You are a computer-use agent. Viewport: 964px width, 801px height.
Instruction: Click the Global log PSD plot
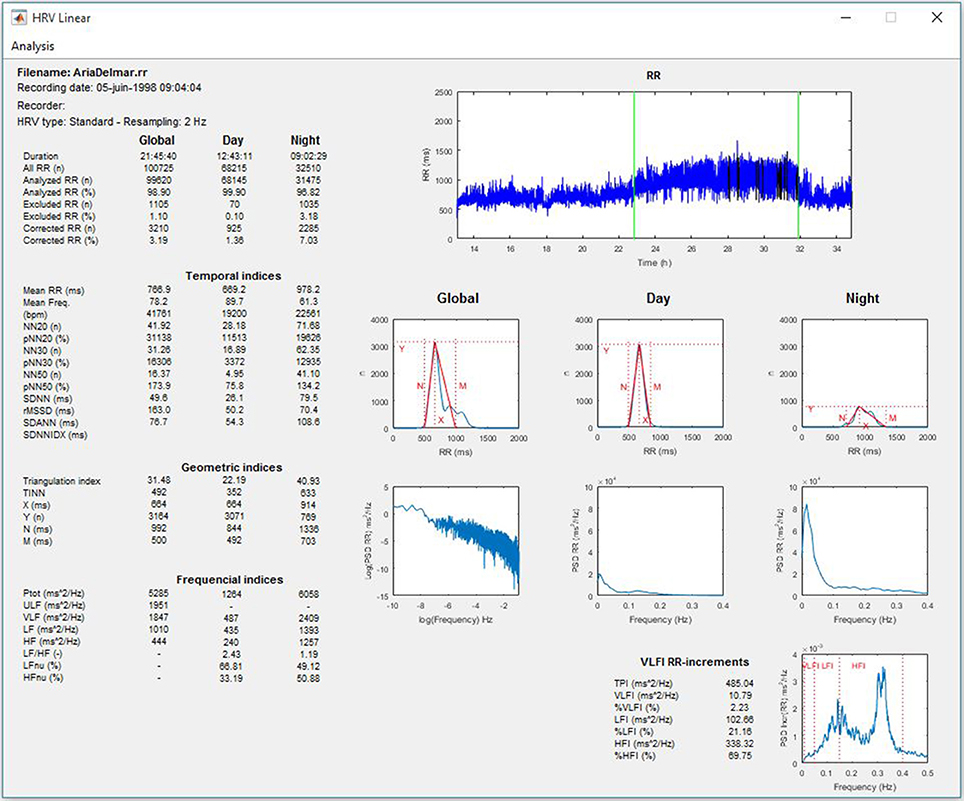pos(456,541)
